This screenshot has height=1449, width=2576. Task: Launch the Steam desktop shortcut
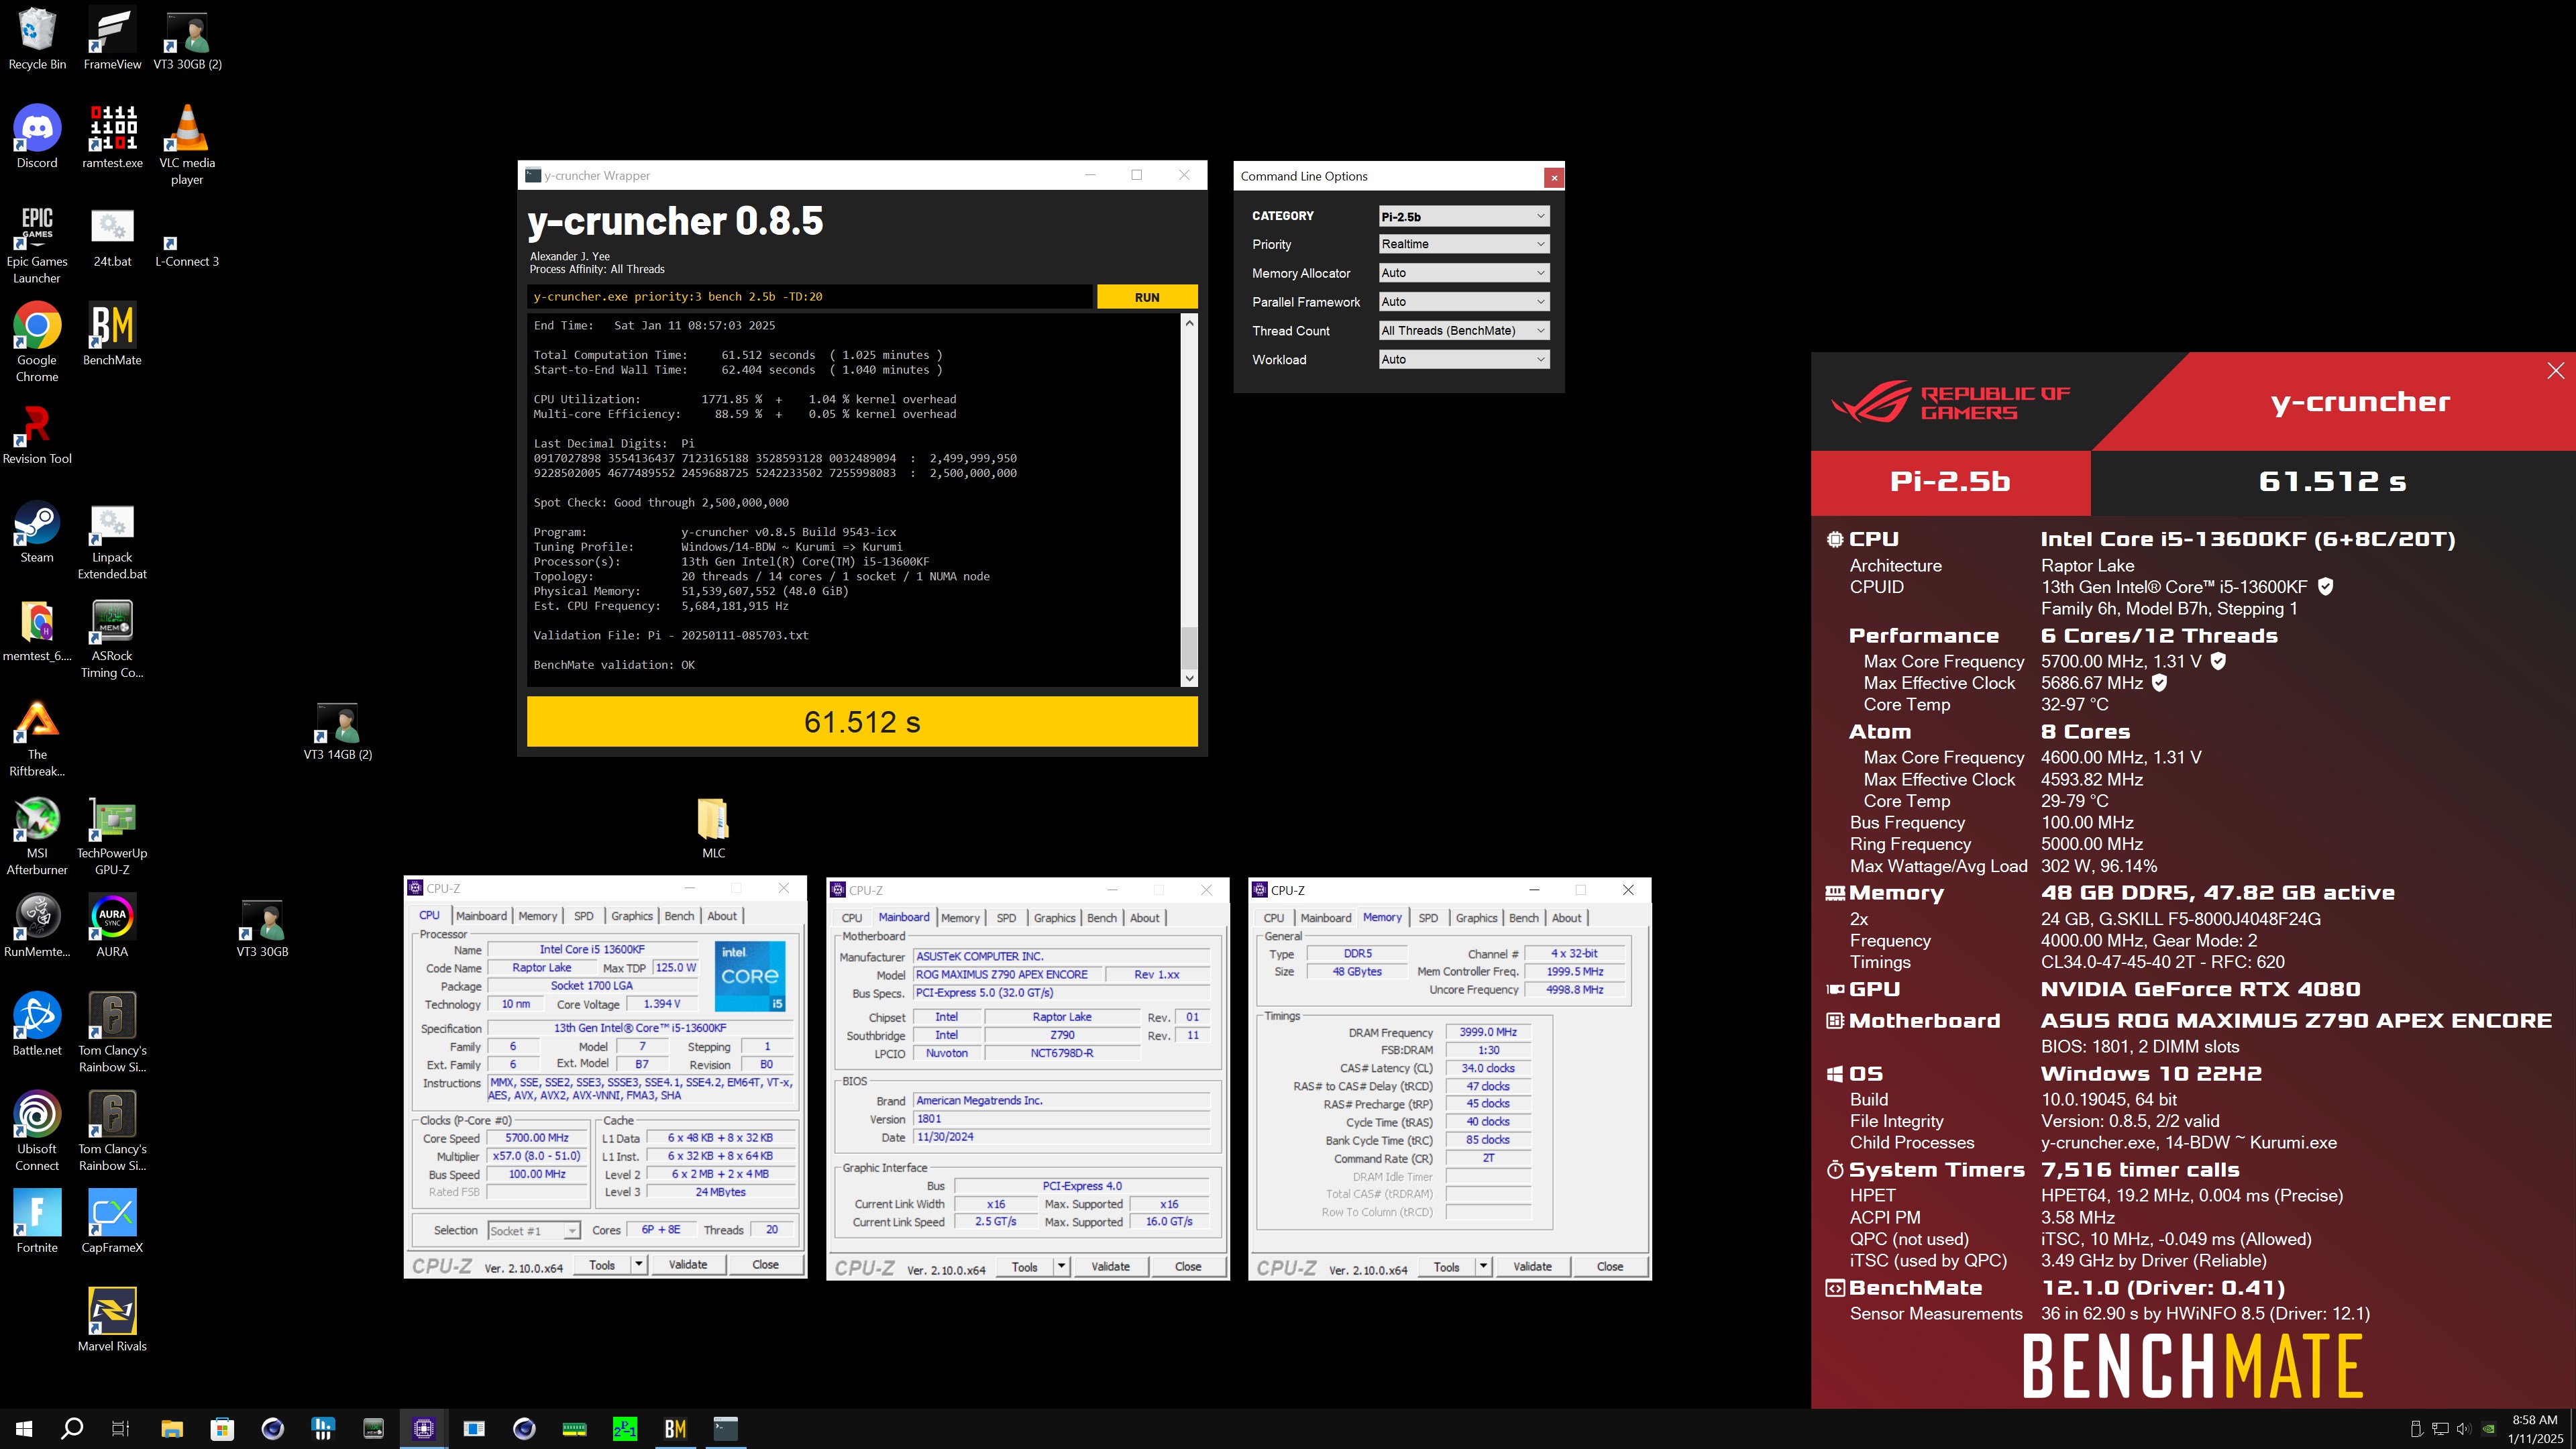[x=37, y=532]
